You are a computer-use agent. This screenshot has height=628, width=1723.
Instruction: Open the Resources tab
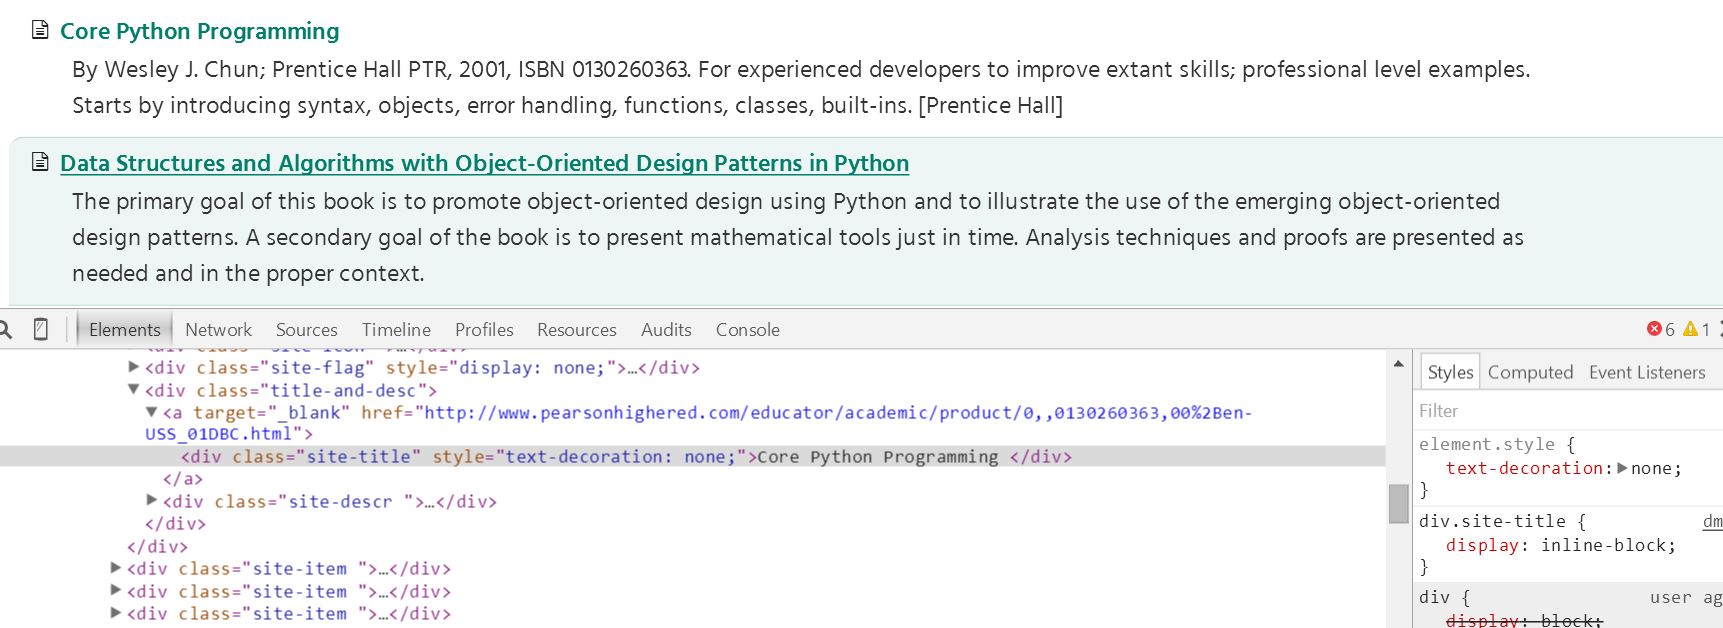click(x=576, y=329)
